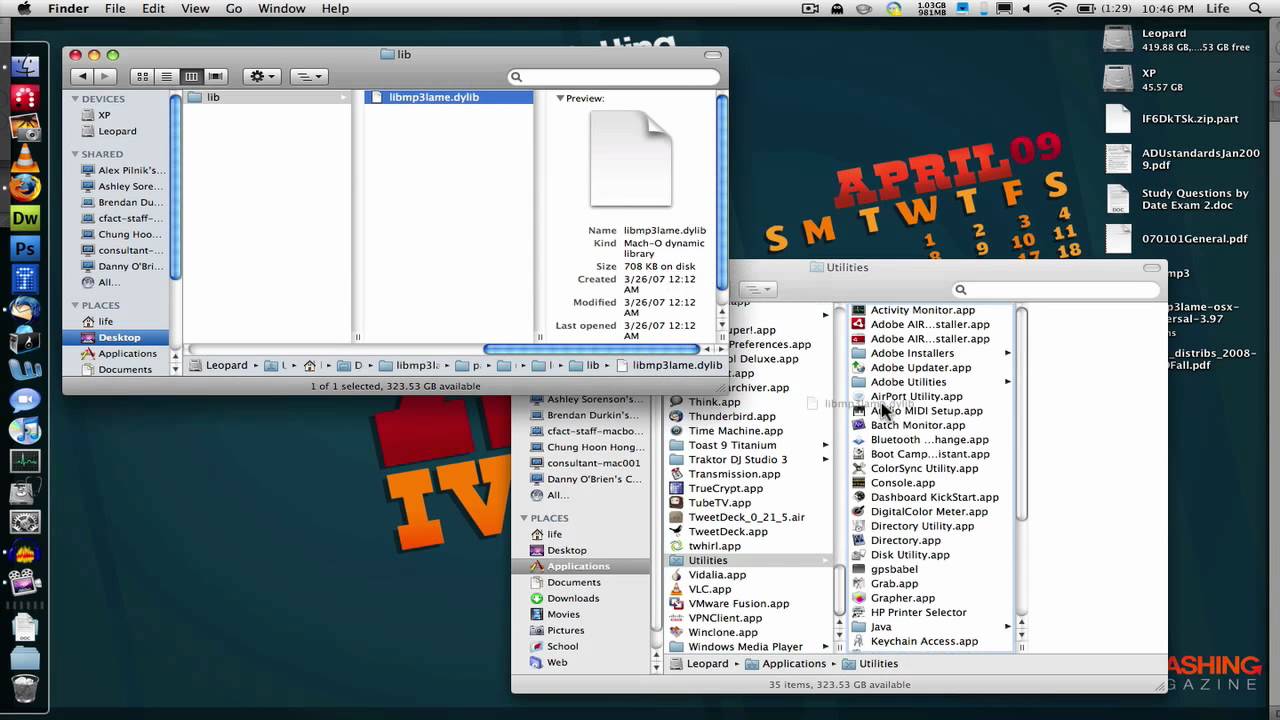Open the Edit menu
Viewport: 1280px width, 720px height.
click(x=153, y=9)
